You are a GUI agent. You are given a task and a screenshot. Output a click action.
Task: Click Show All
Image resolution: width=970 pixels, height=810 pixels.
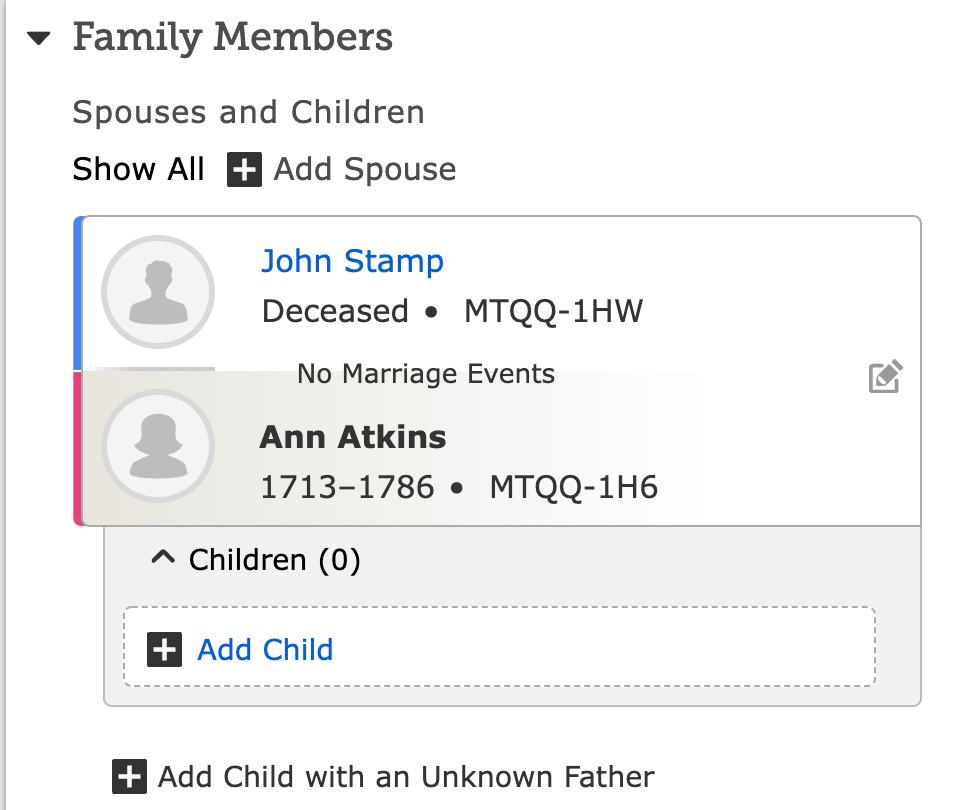pos(138,169)
